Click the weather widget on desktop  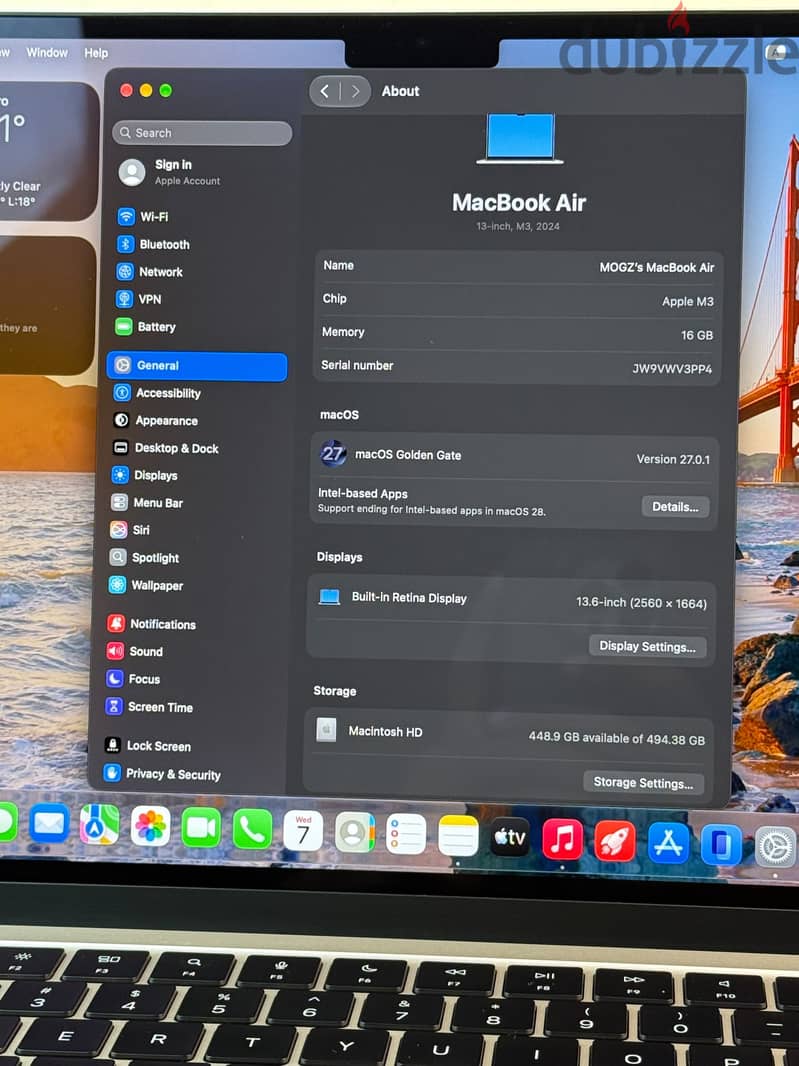48,151
